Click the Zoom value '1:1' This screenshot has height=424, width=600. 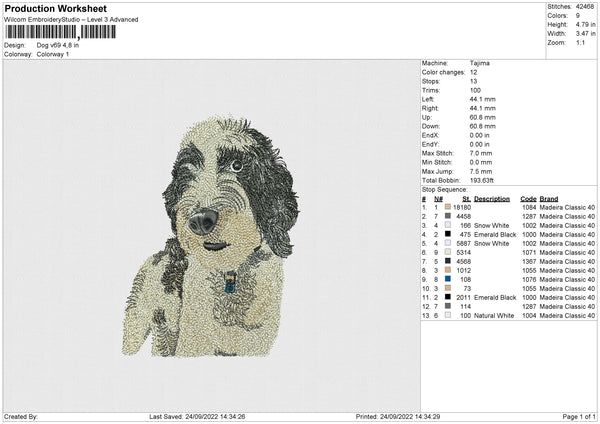(580, 42)
